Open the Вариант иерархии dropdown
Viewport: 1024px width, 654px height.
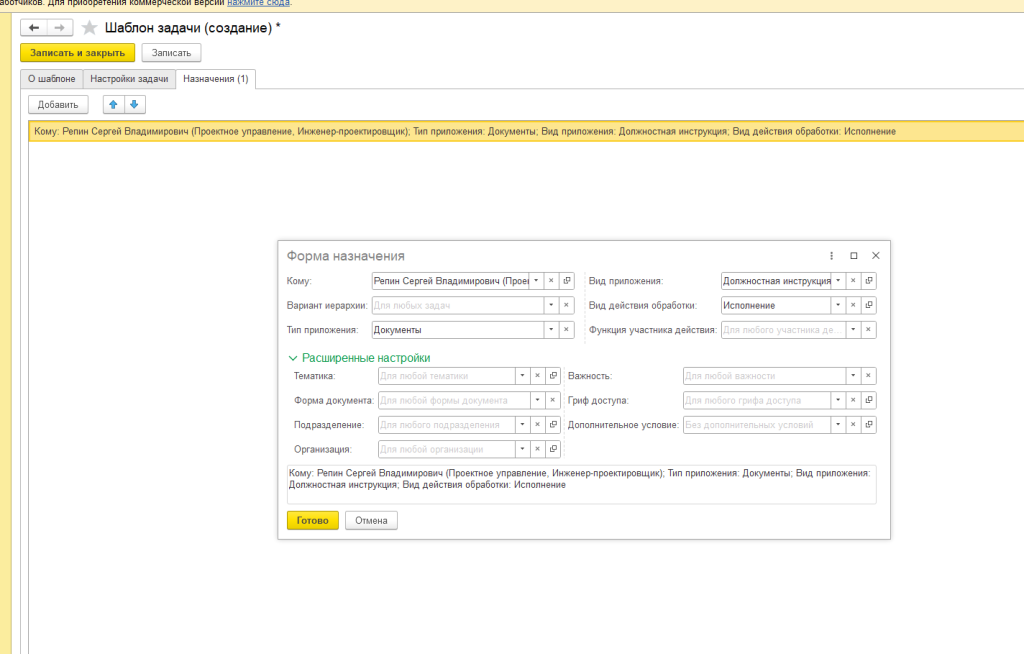click(551, 305)
